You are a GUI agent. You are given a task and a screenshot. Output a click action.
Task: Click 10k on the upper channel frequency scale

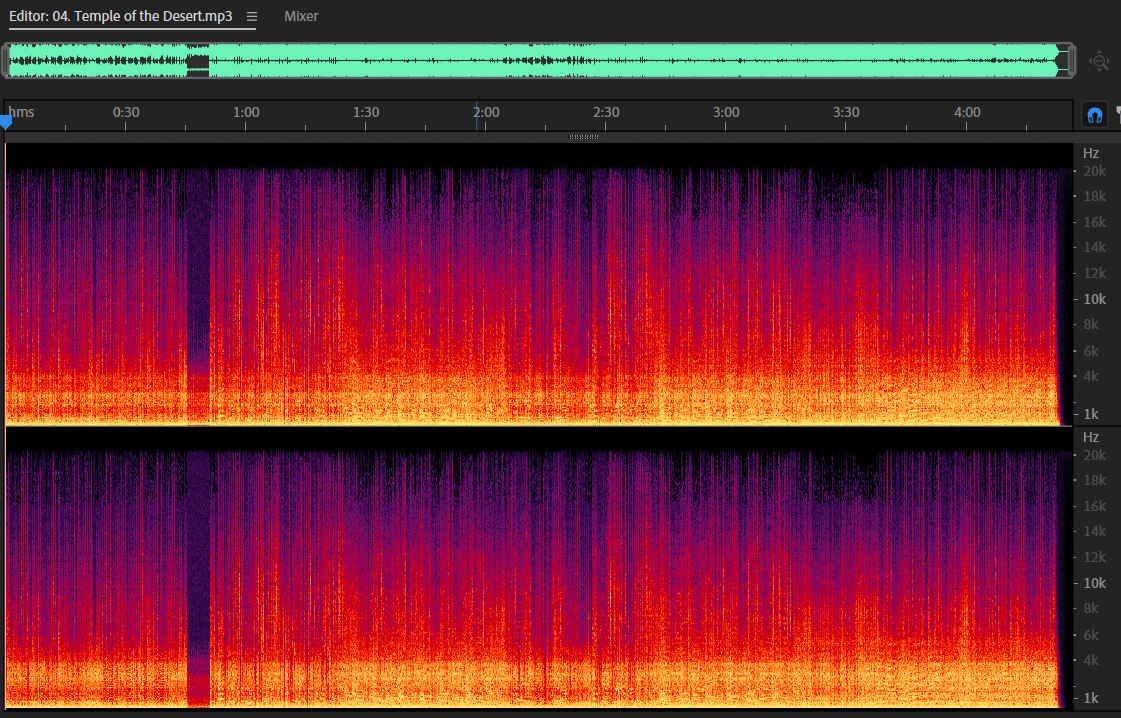click(x=1095, y=299)
